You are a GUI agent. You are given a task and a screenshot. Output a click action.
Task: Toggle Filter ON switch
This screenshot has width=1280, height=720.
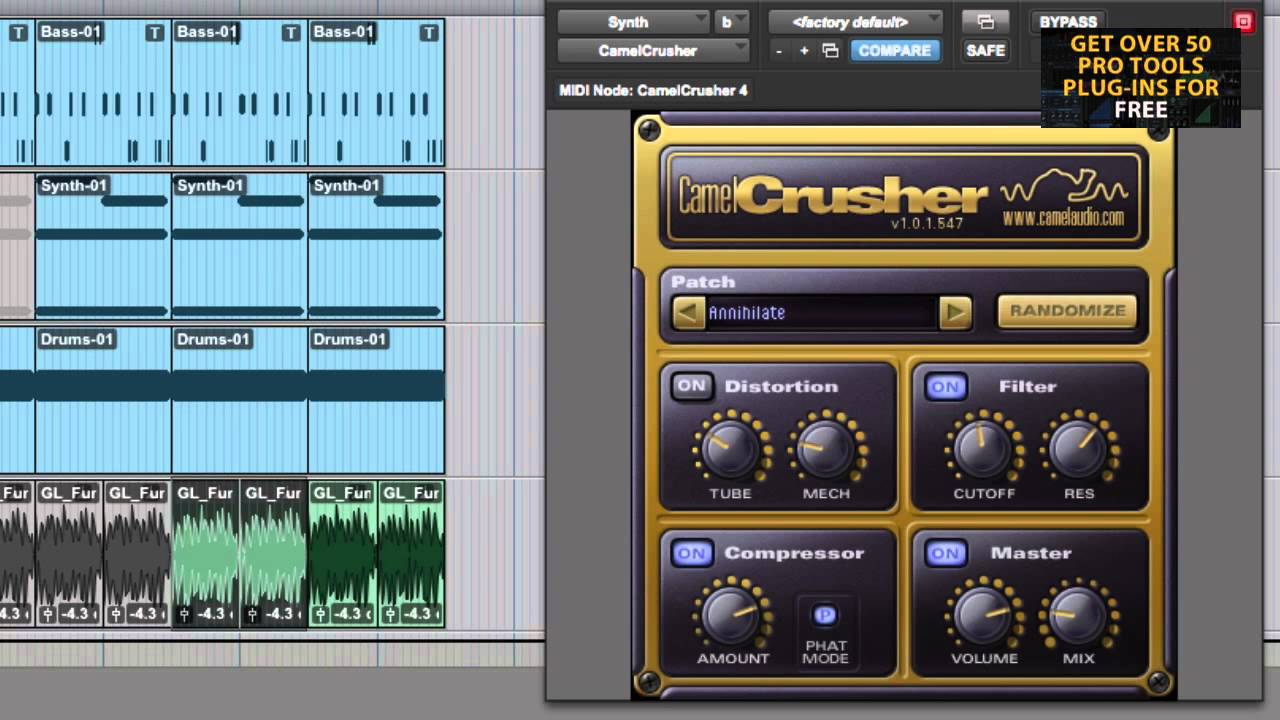click(x=945, y=386)
